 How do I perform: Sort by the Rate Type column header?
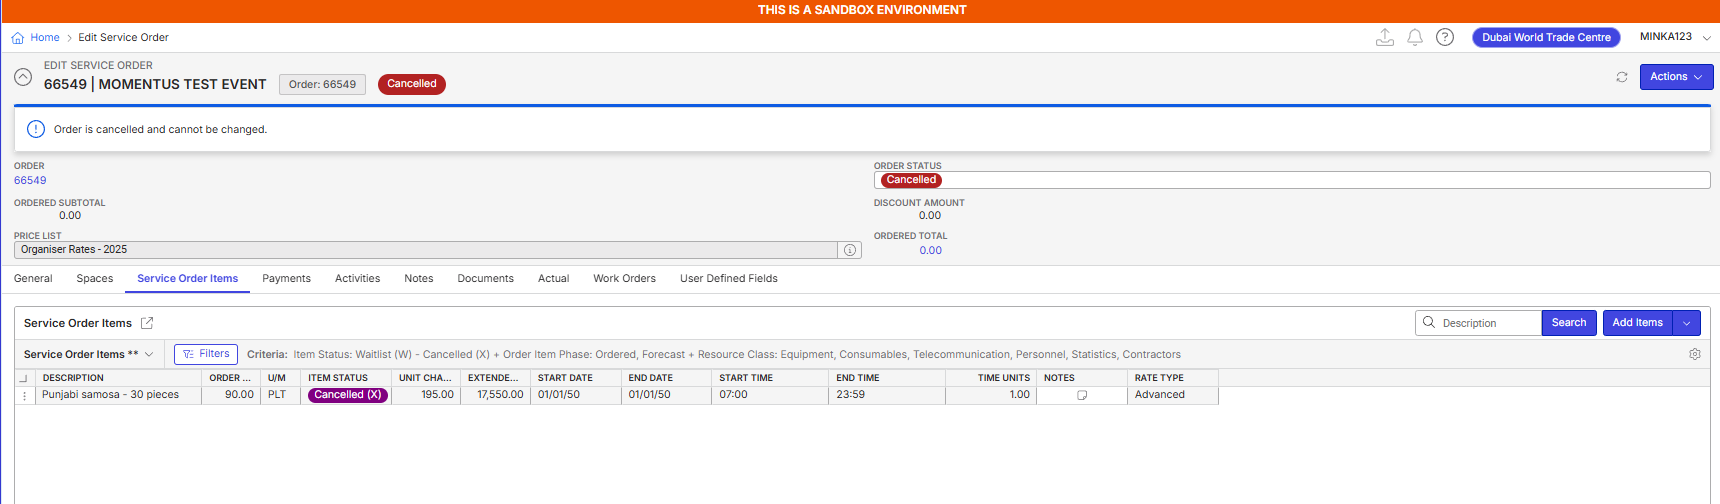[1173, 378]
